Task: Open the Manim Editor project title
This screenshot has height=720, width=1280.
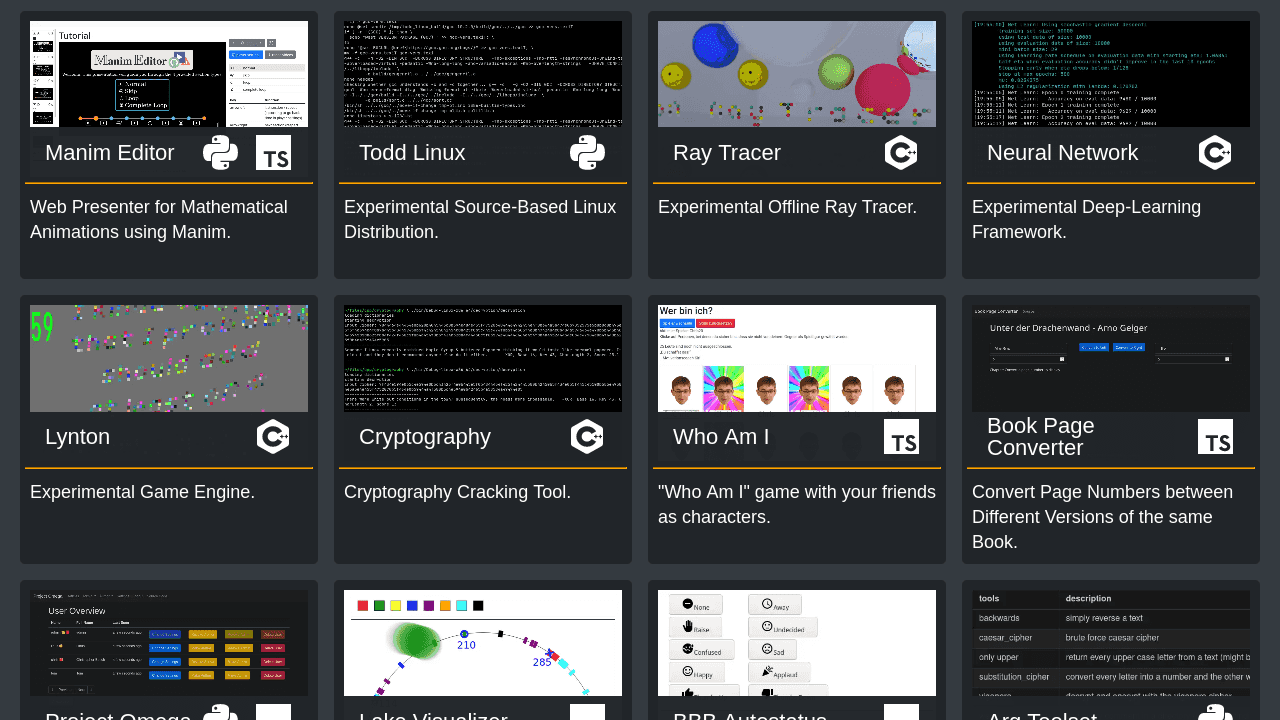Action: coord(110,153)
